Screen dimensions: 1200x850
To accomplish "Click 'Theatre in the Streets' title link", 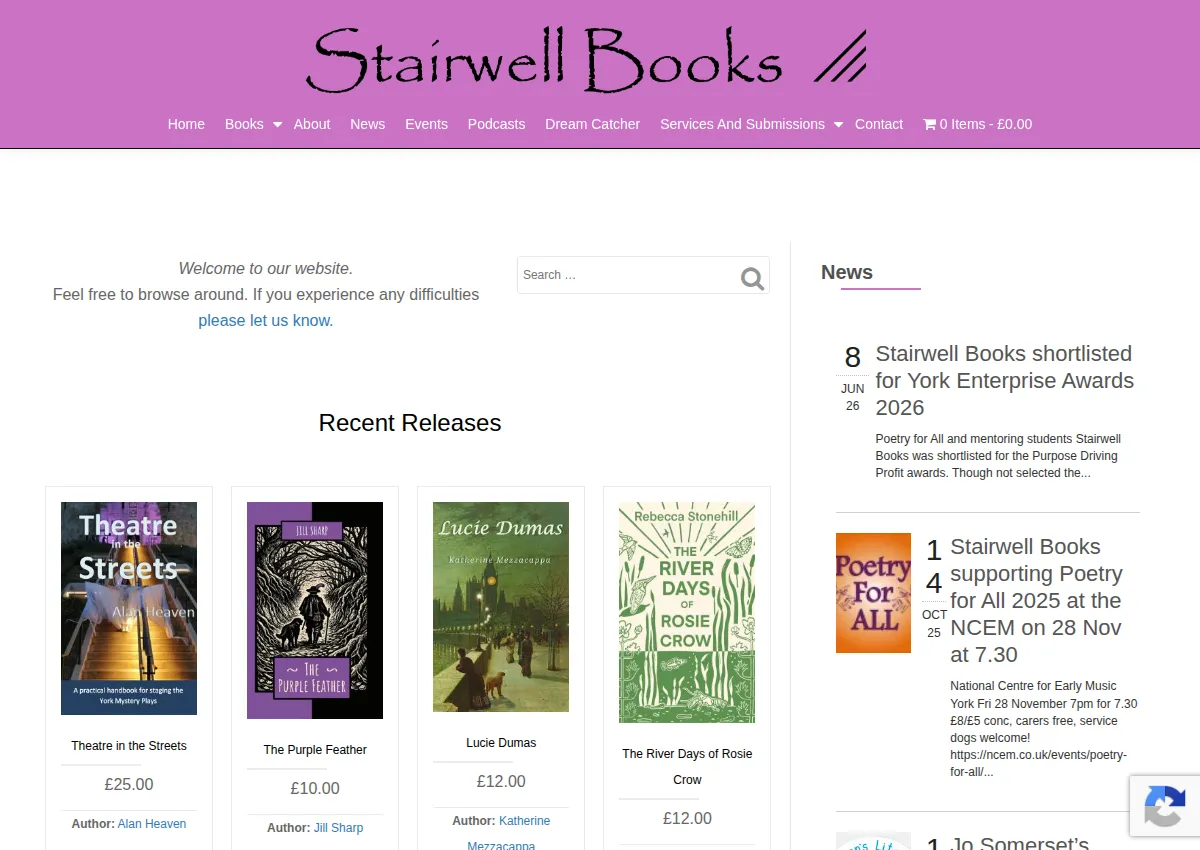I will pos(129,746).
